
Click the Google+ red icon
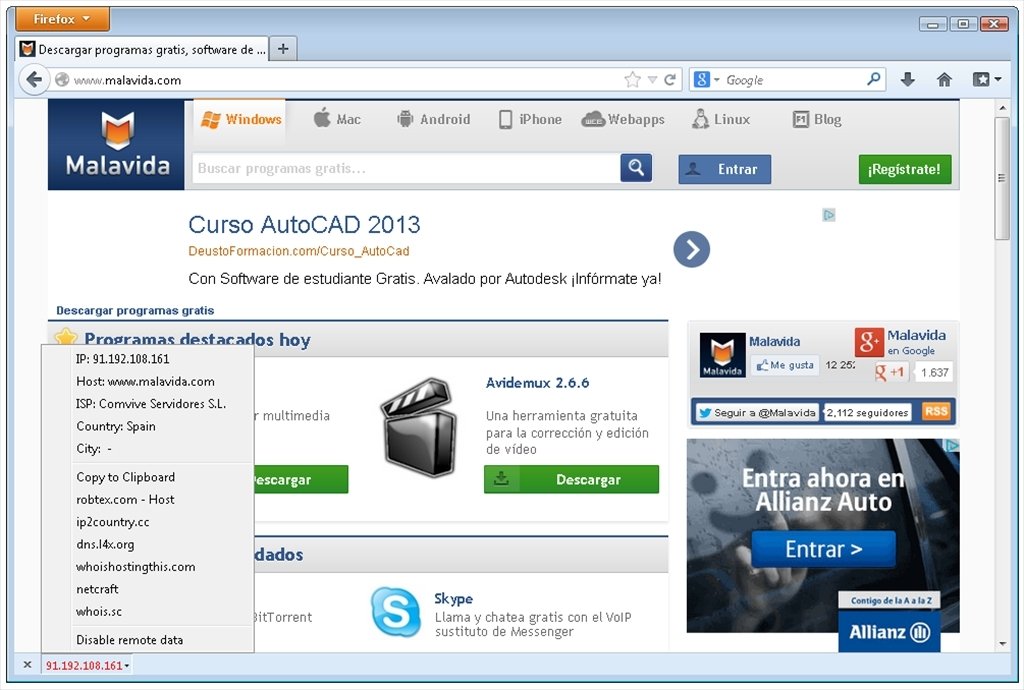[x=869, y=341]
